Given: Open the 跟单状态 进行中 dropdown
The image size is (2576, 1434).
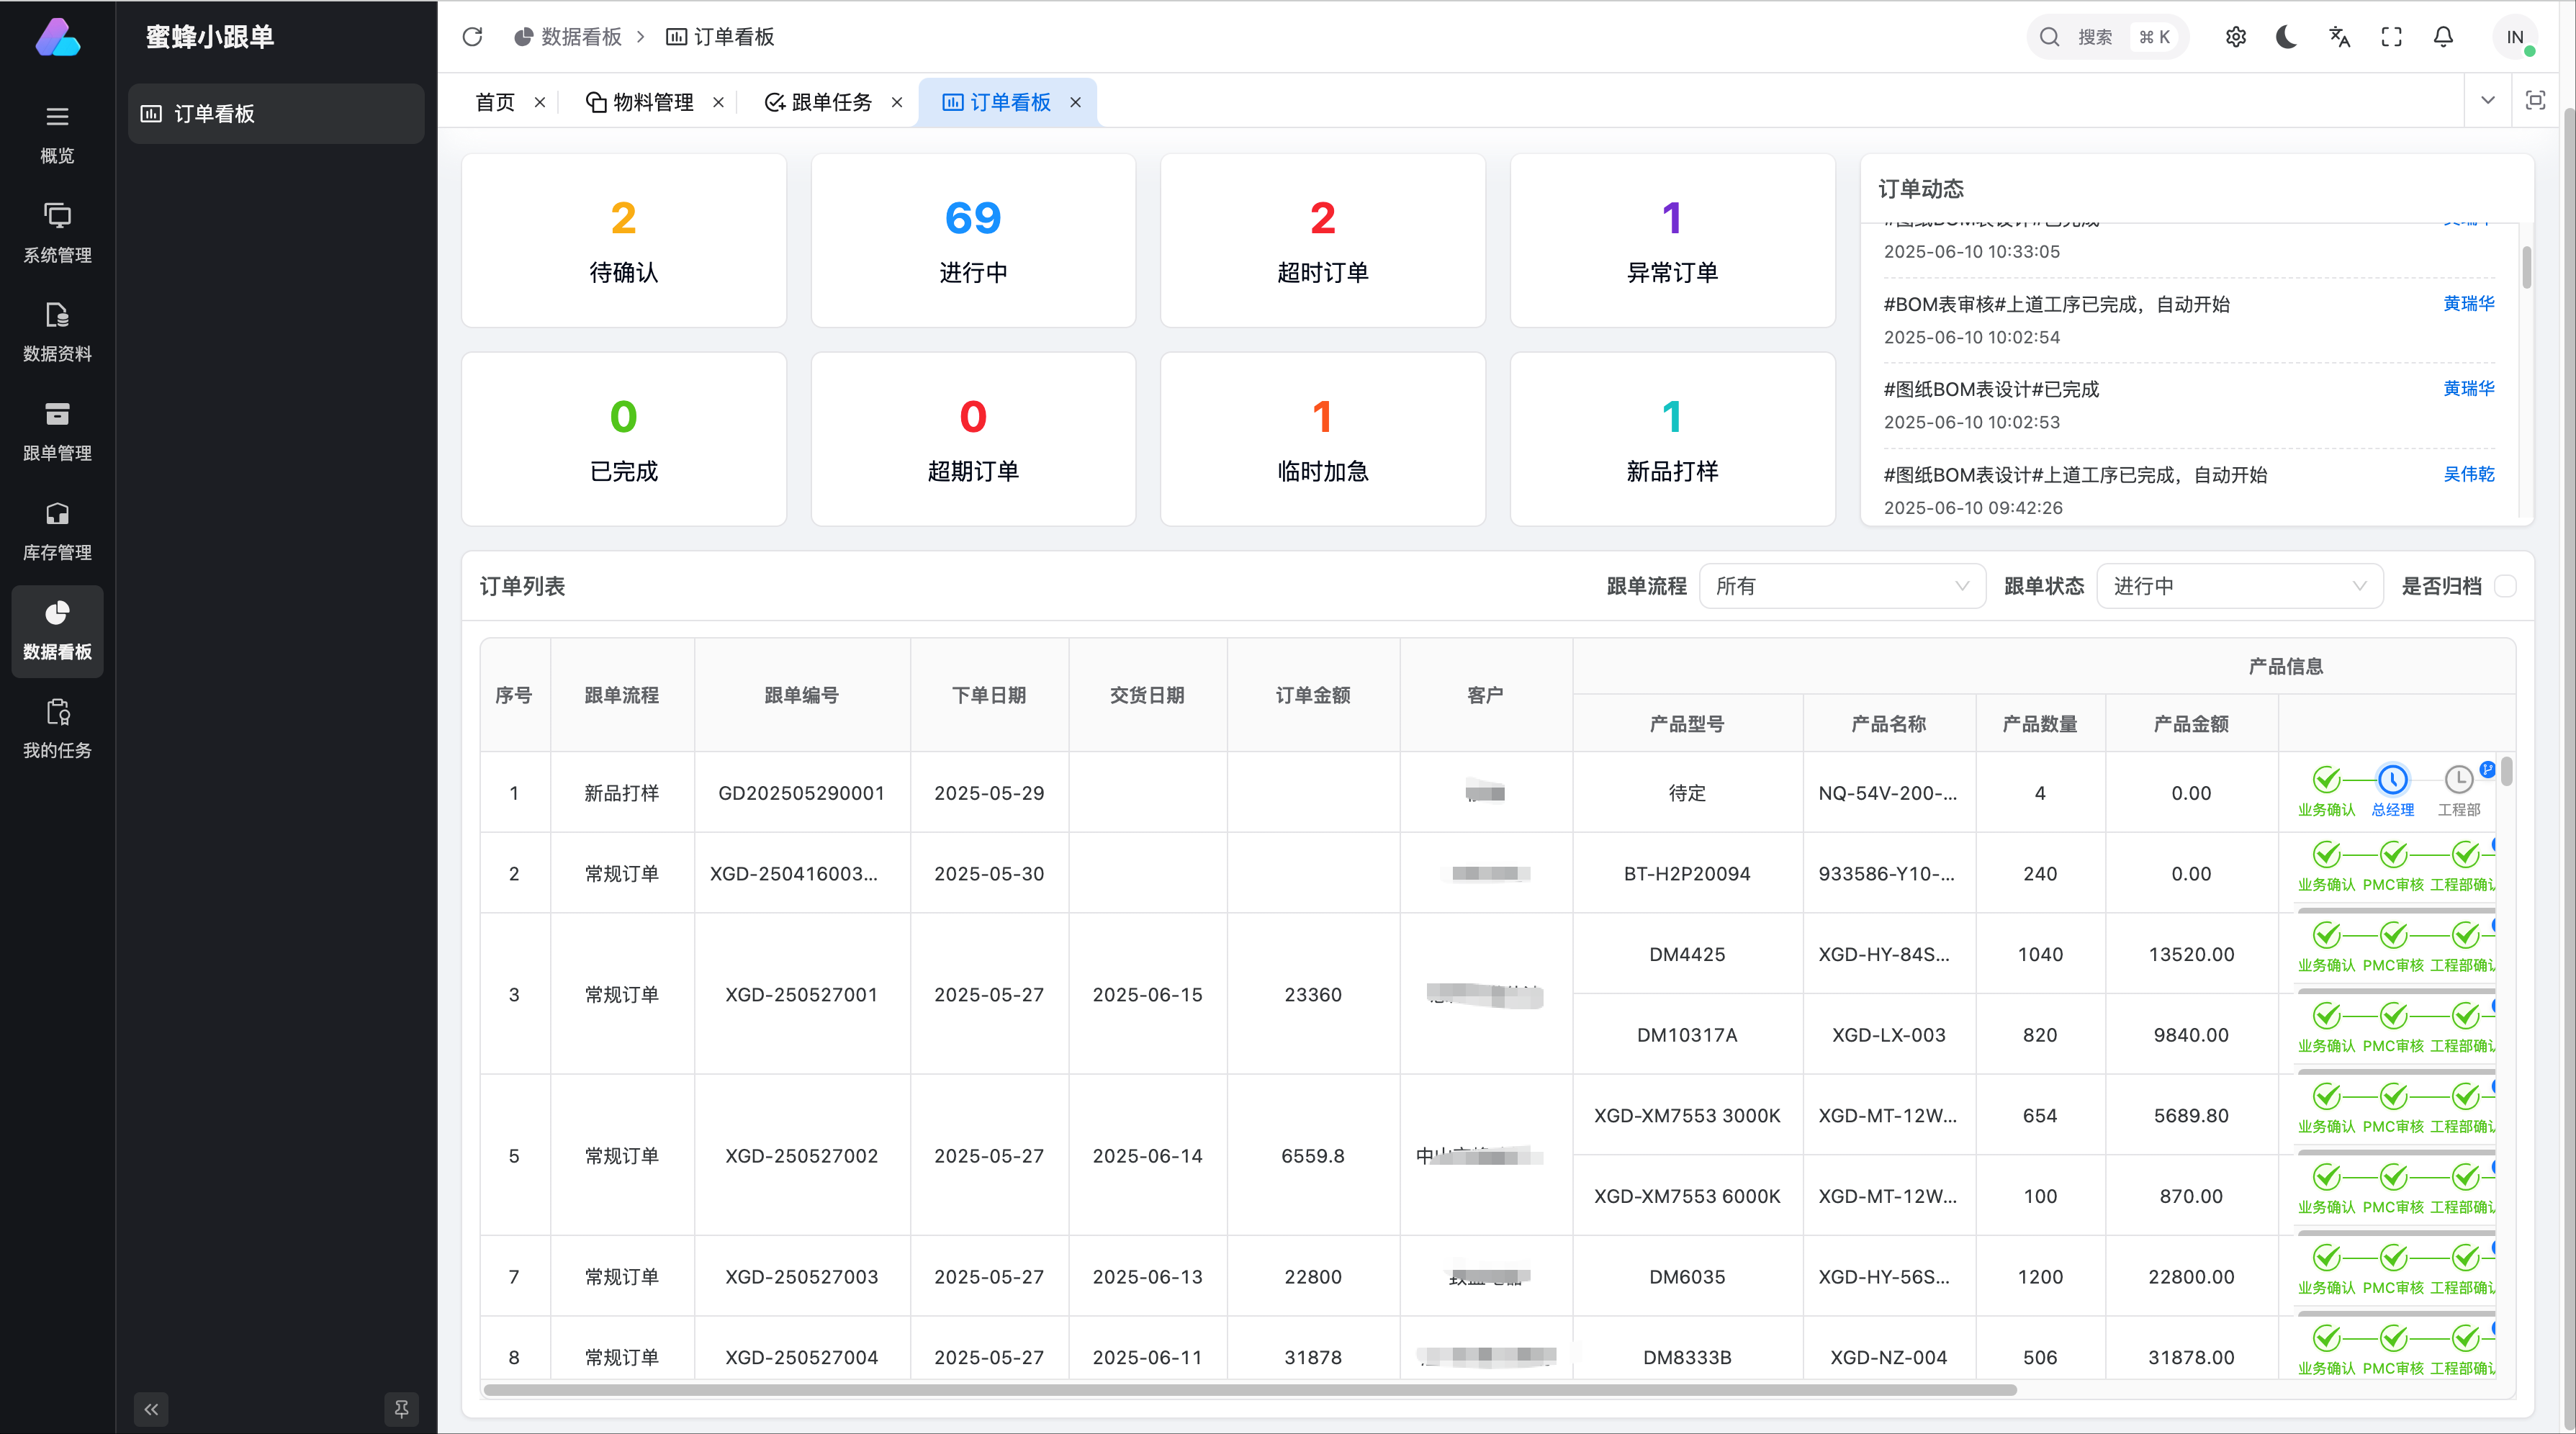Looking at the screenshot, I should (2239, 586).
